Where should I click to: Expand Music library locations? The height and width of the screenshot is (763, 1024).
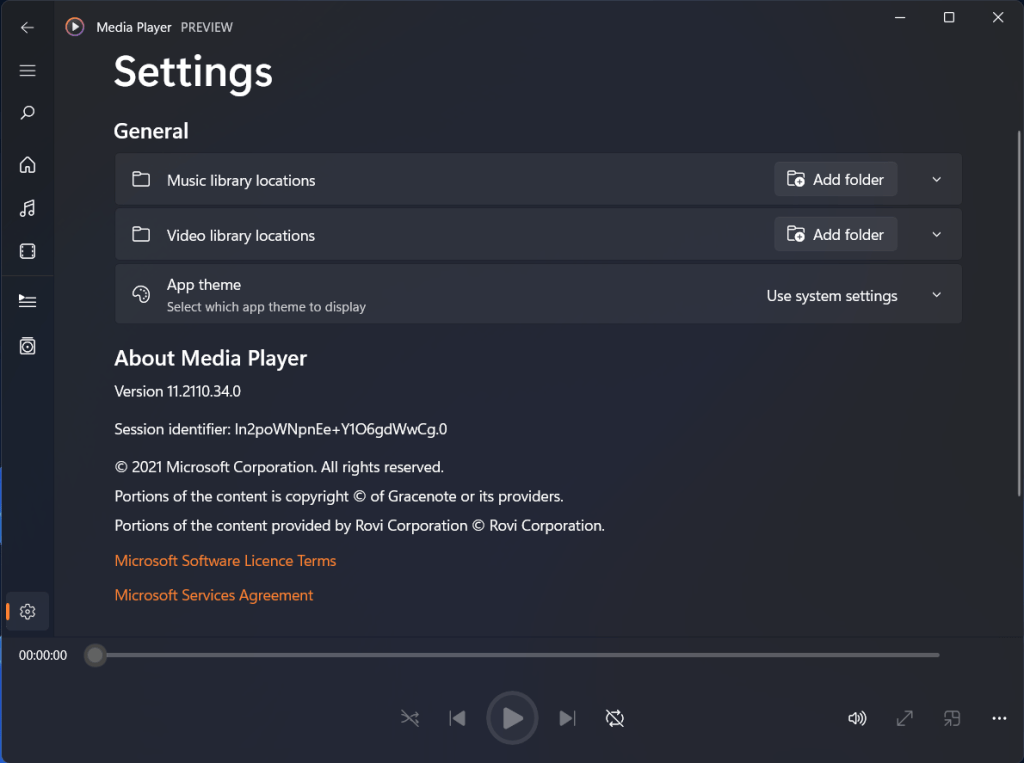[x=936, y=179]
